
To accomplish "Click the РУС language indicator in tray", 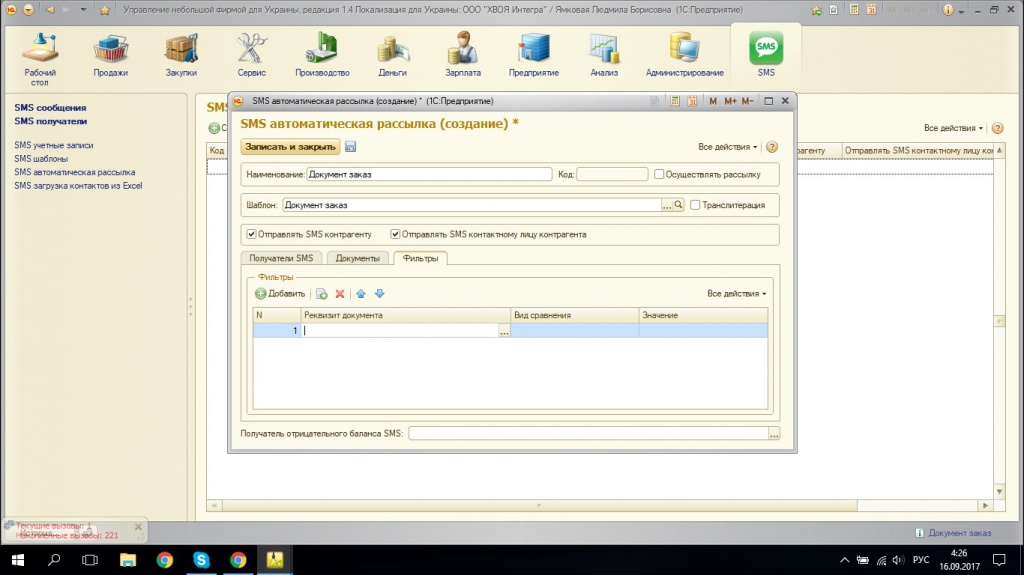I will (x=921, y=560).
